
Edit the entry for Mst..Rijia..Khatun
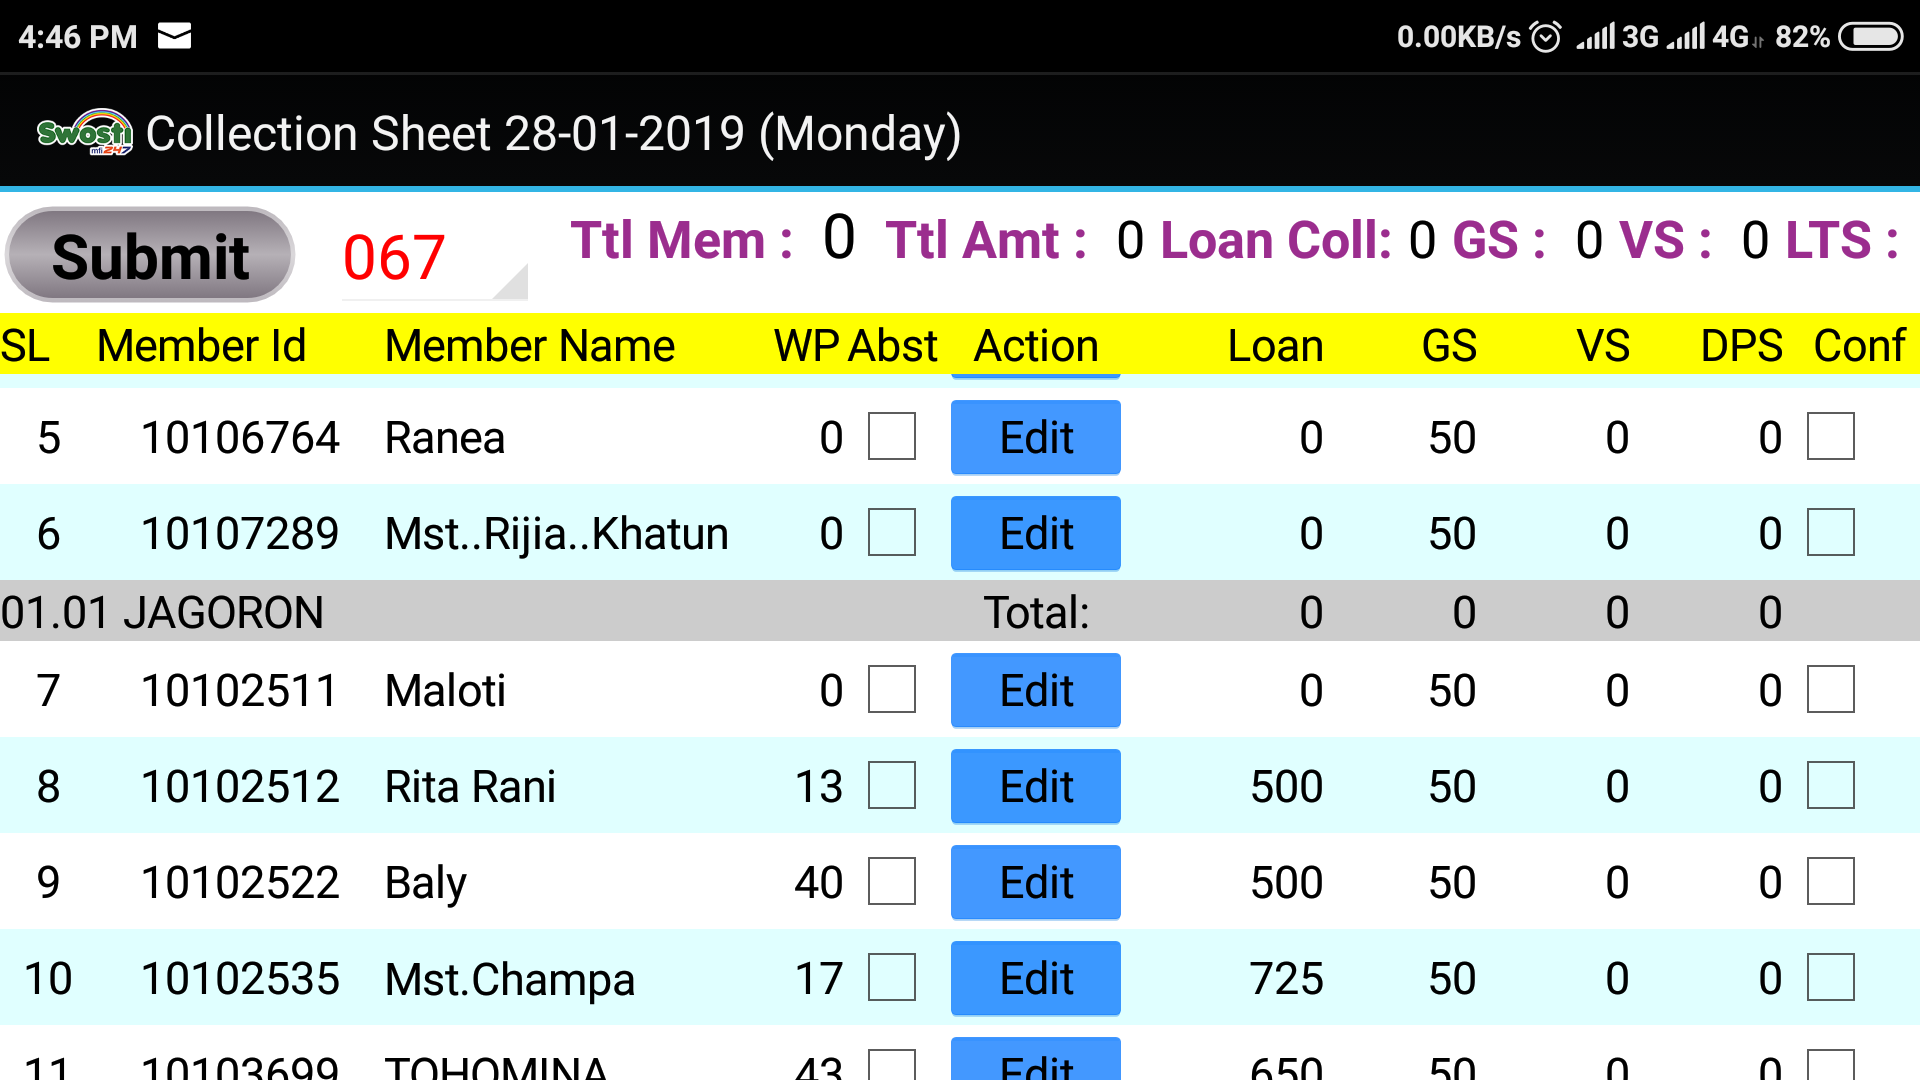[1036, 533]
